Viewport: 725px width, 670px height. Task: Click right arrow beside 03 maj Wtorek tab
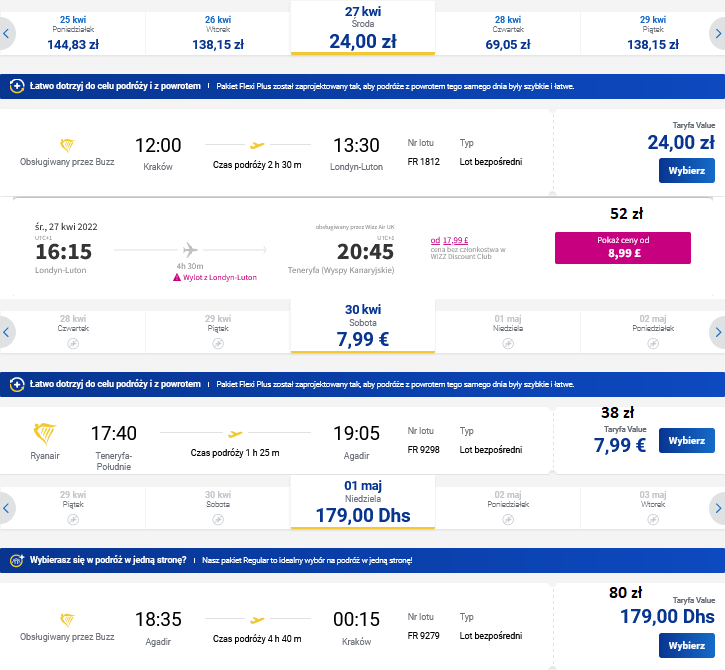click(718, 508)
